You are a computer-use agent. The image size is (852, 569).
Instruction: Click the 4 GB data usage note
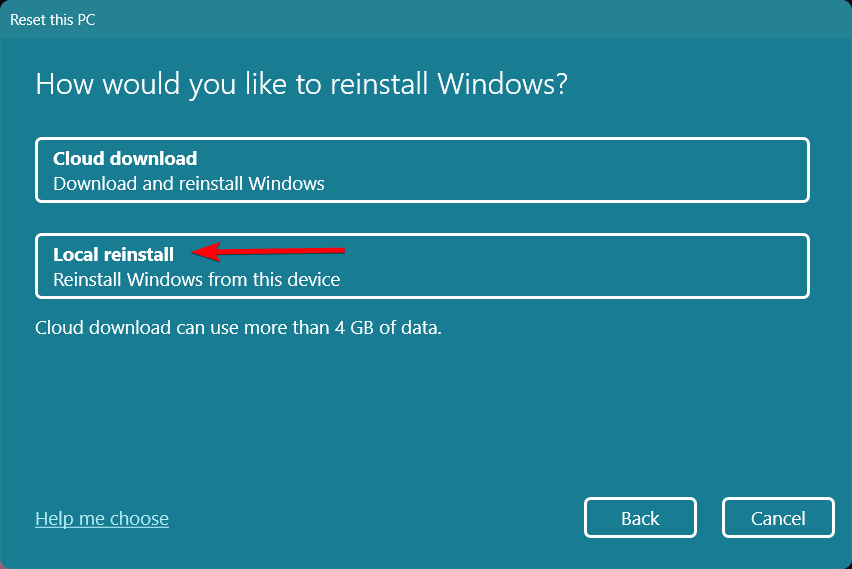click(238, 327)
